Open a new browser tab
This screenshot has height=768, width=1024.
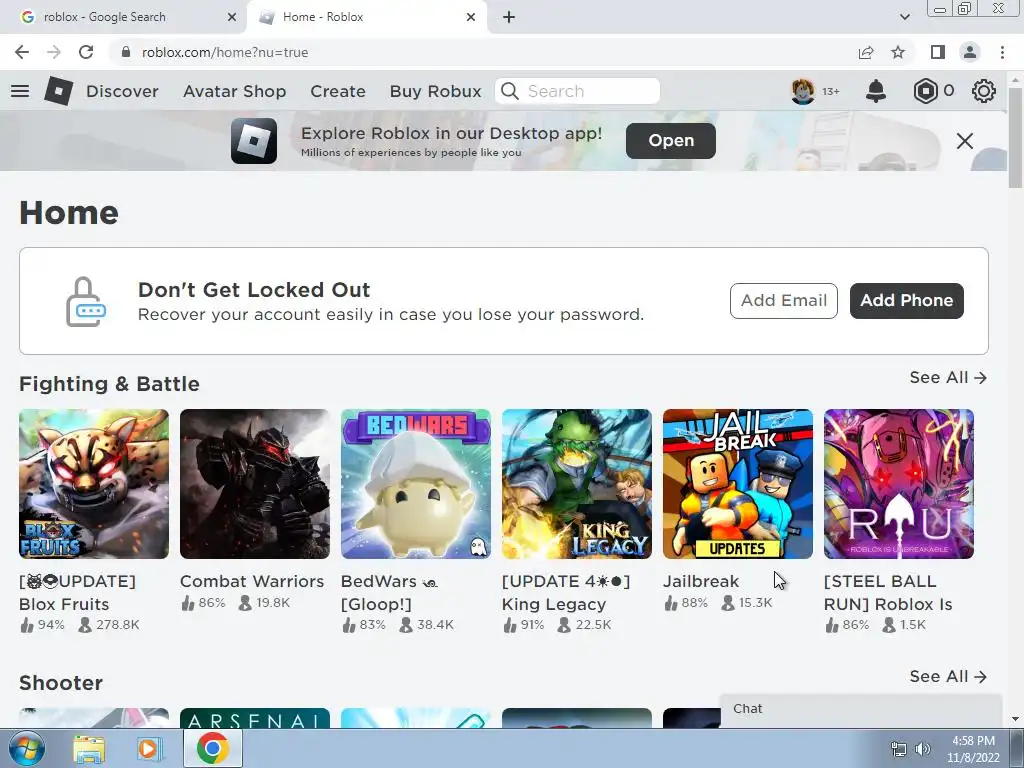click(x=509, y=17)
